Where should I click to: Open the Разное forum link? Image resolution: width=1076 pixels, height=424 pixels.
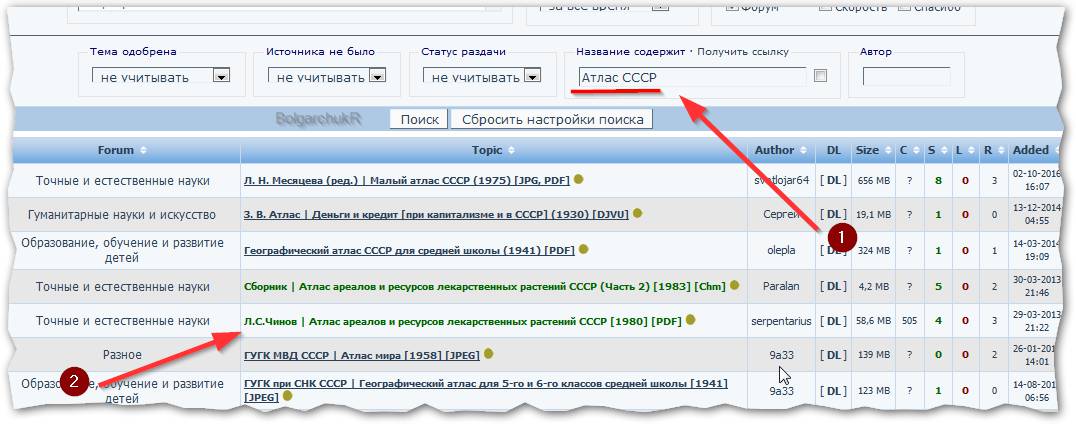(122, 355)
